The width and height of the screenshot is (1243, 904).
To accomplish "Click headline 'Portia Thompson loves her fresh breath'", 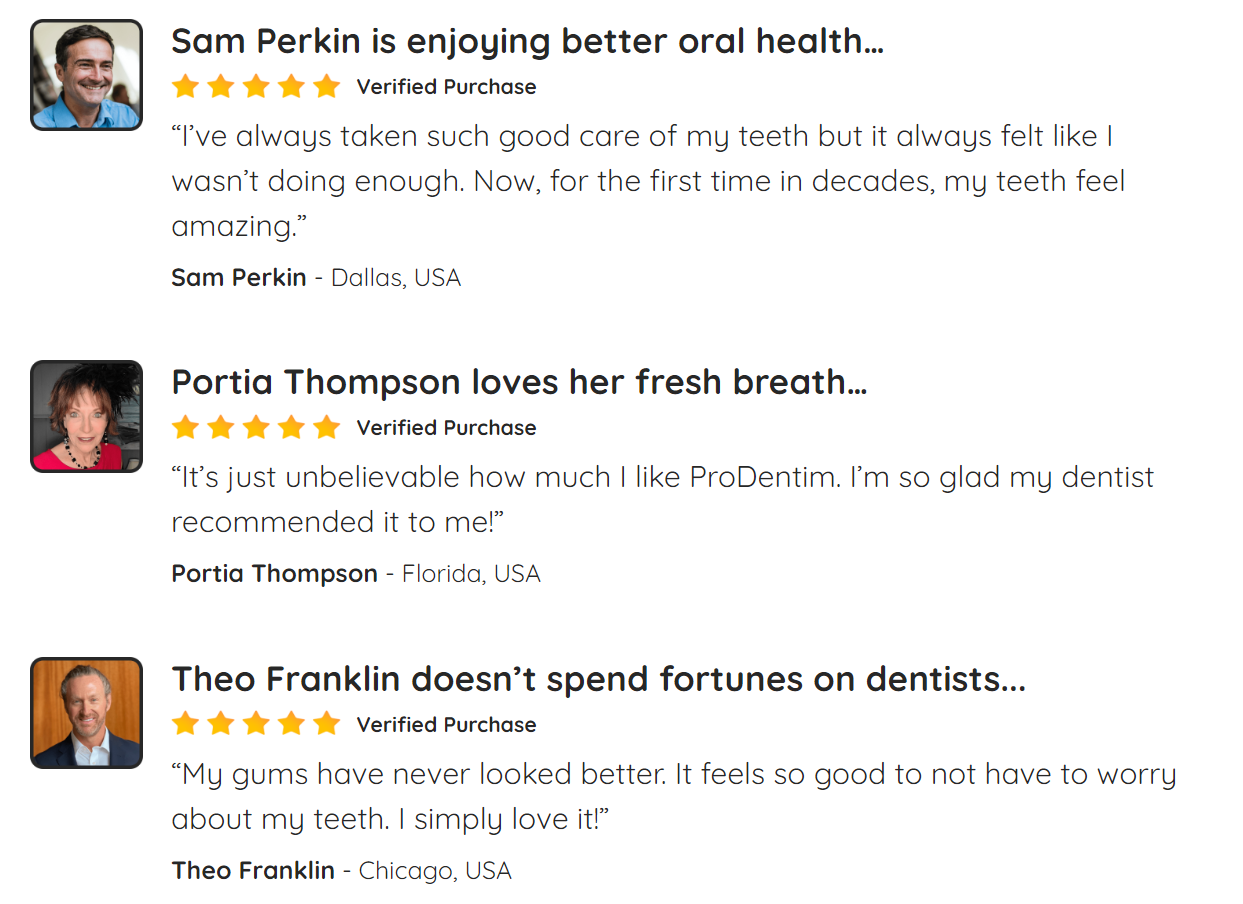I will pyautogui.click(x=519, y=383).
